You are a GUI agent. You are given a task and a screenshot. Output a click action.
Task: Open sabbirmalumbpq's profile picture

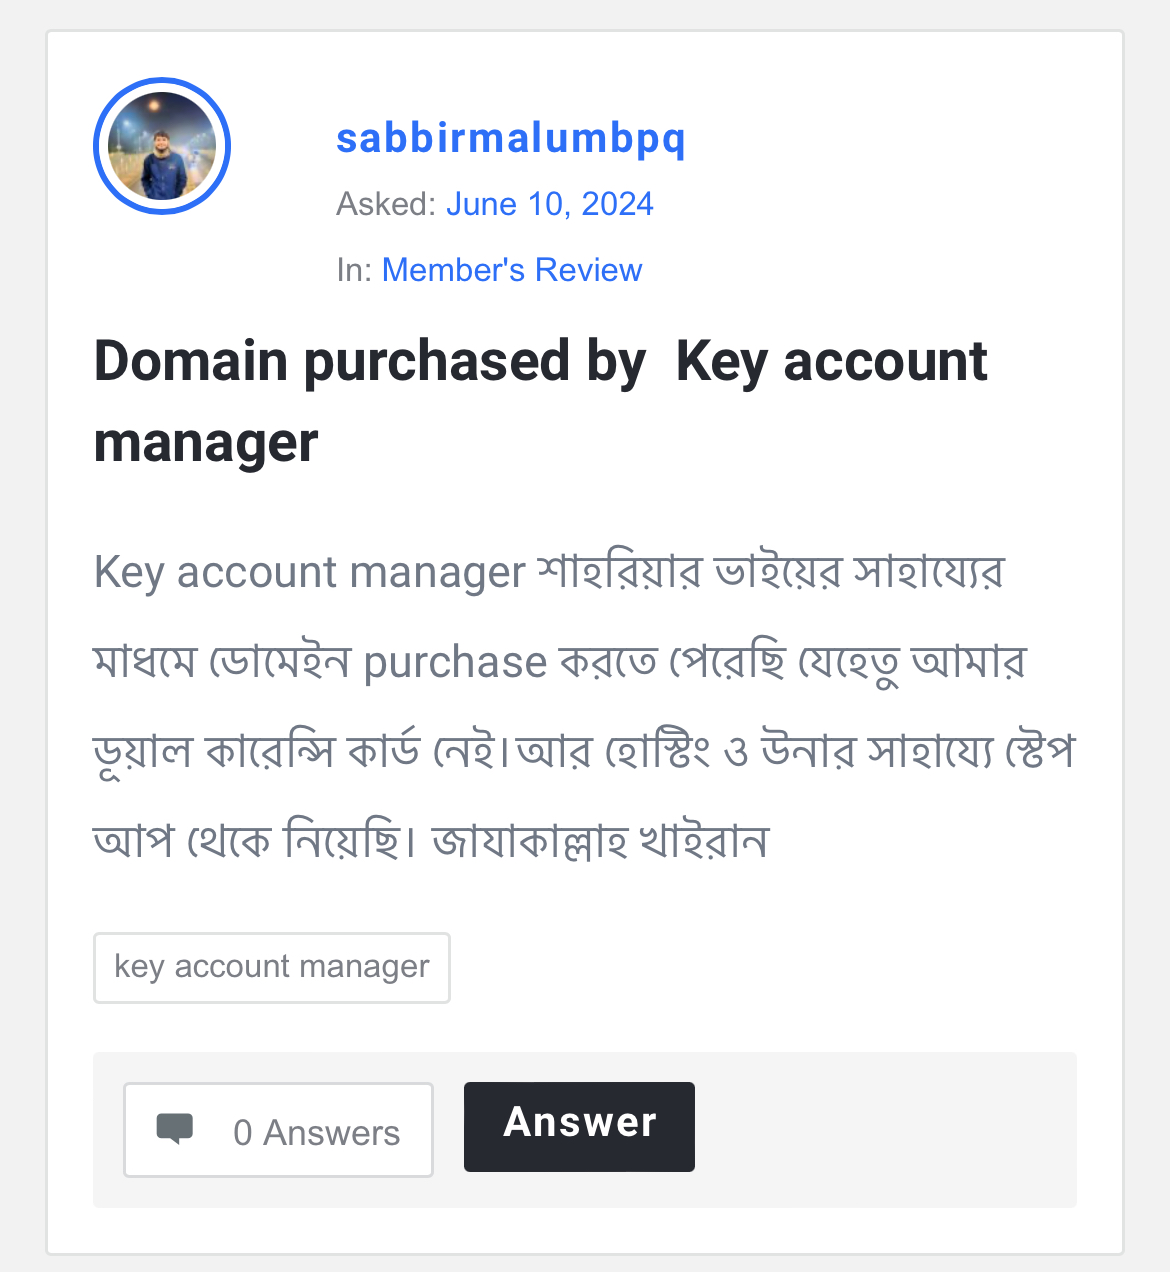[162, 146]
